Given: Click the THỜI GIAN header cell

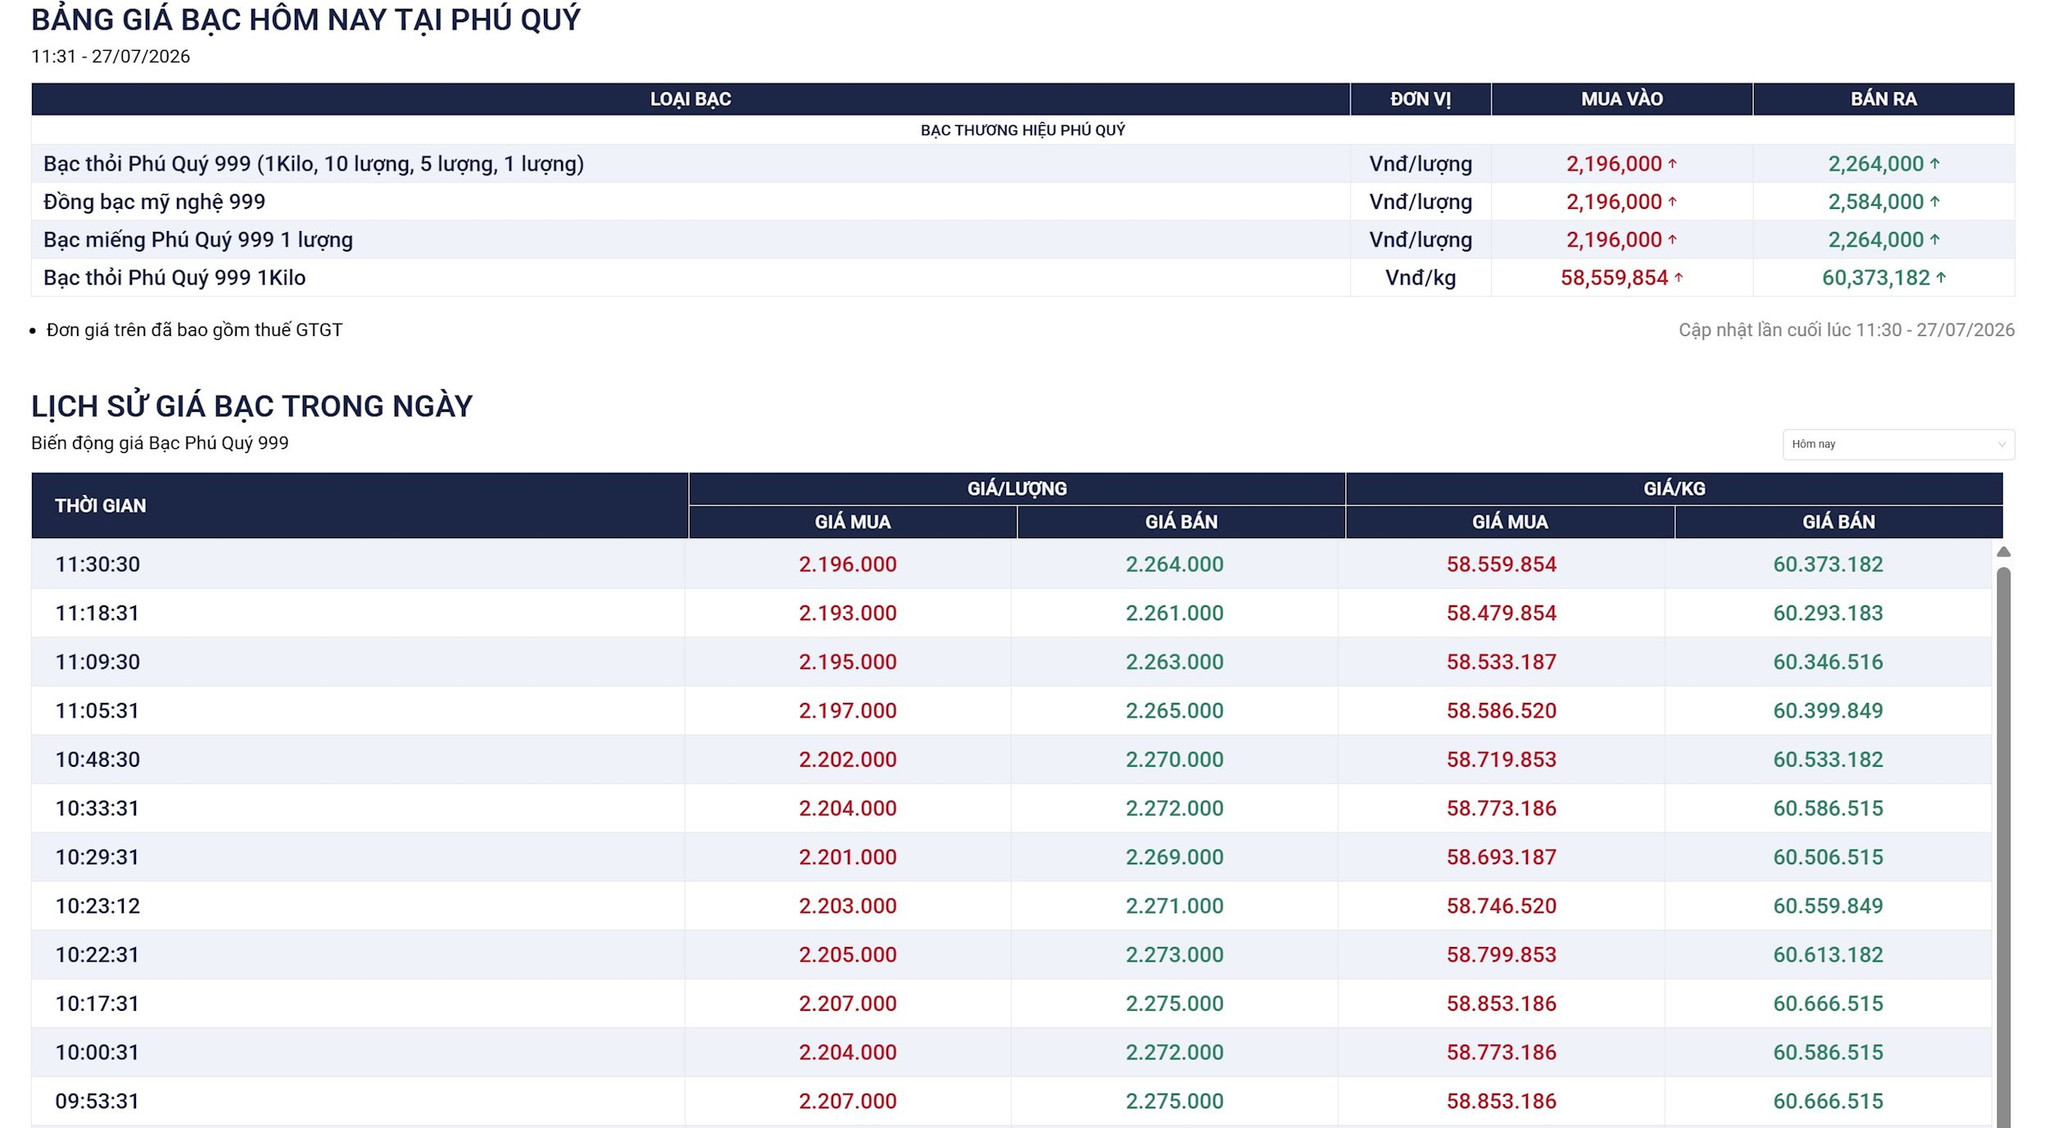Looking at the screenshot, I should [x=360, y=505].
